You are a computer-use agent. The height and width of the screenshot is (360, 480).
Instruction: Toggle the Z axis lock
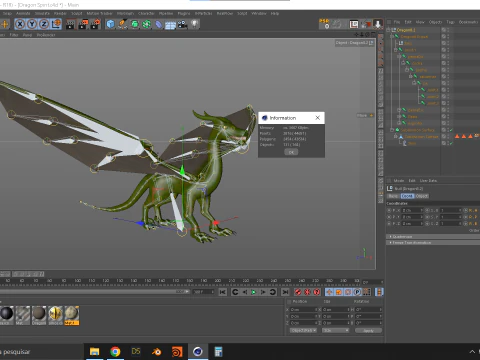[44, 24]
